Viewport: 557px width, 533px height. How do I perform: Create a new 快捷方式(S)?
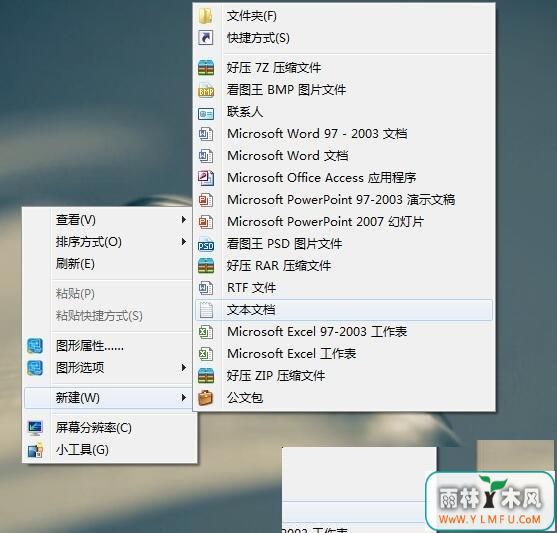258,38
